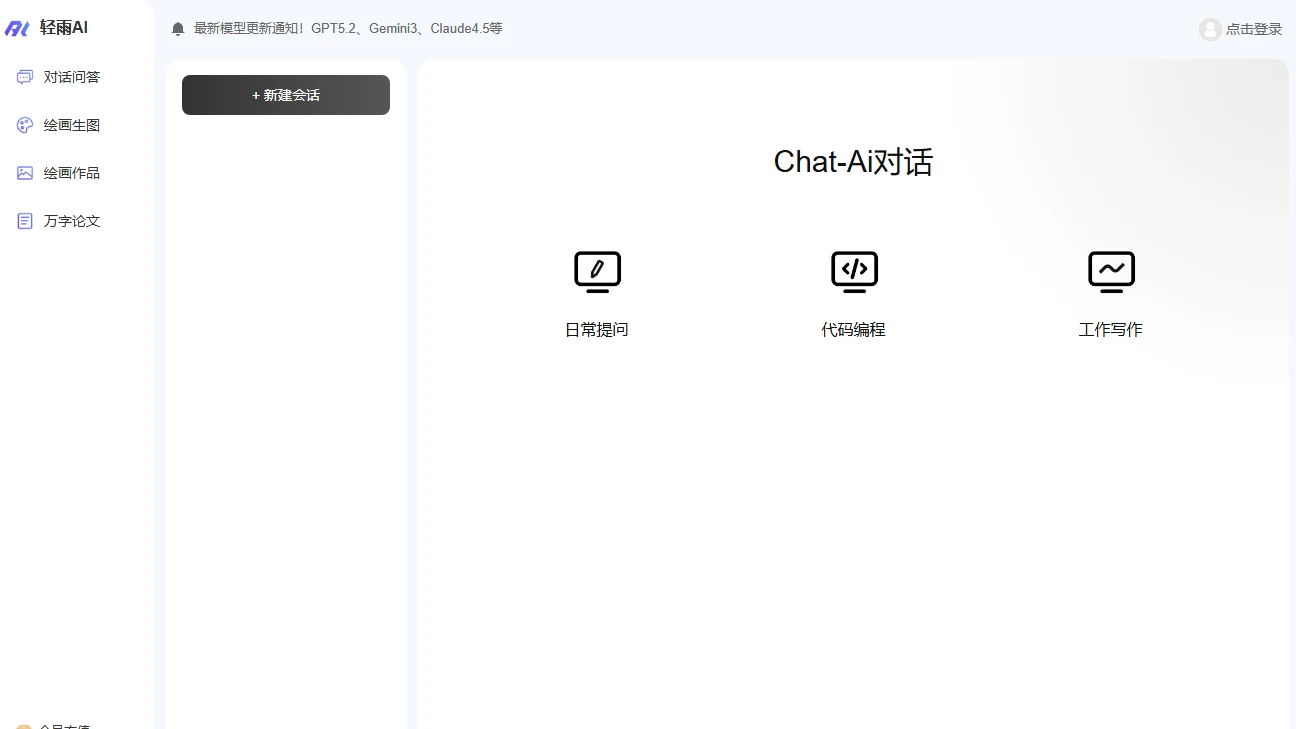Click the palette icon beside 绘画生图
The width and height of the screenshot is (1296, 729).
25,125
